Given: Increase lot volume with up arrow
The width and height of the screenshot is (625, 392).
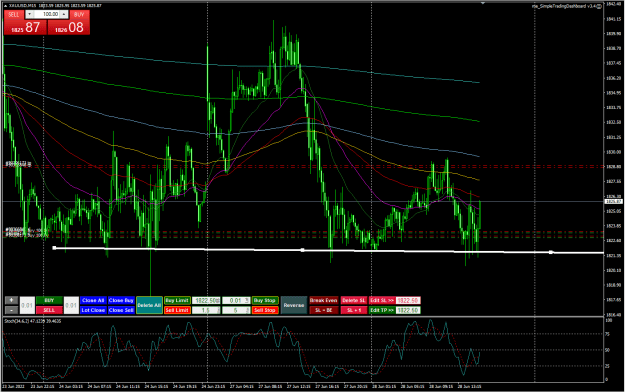Looking at the screenshot, I should pyautogui.click(x=64, y=14).
